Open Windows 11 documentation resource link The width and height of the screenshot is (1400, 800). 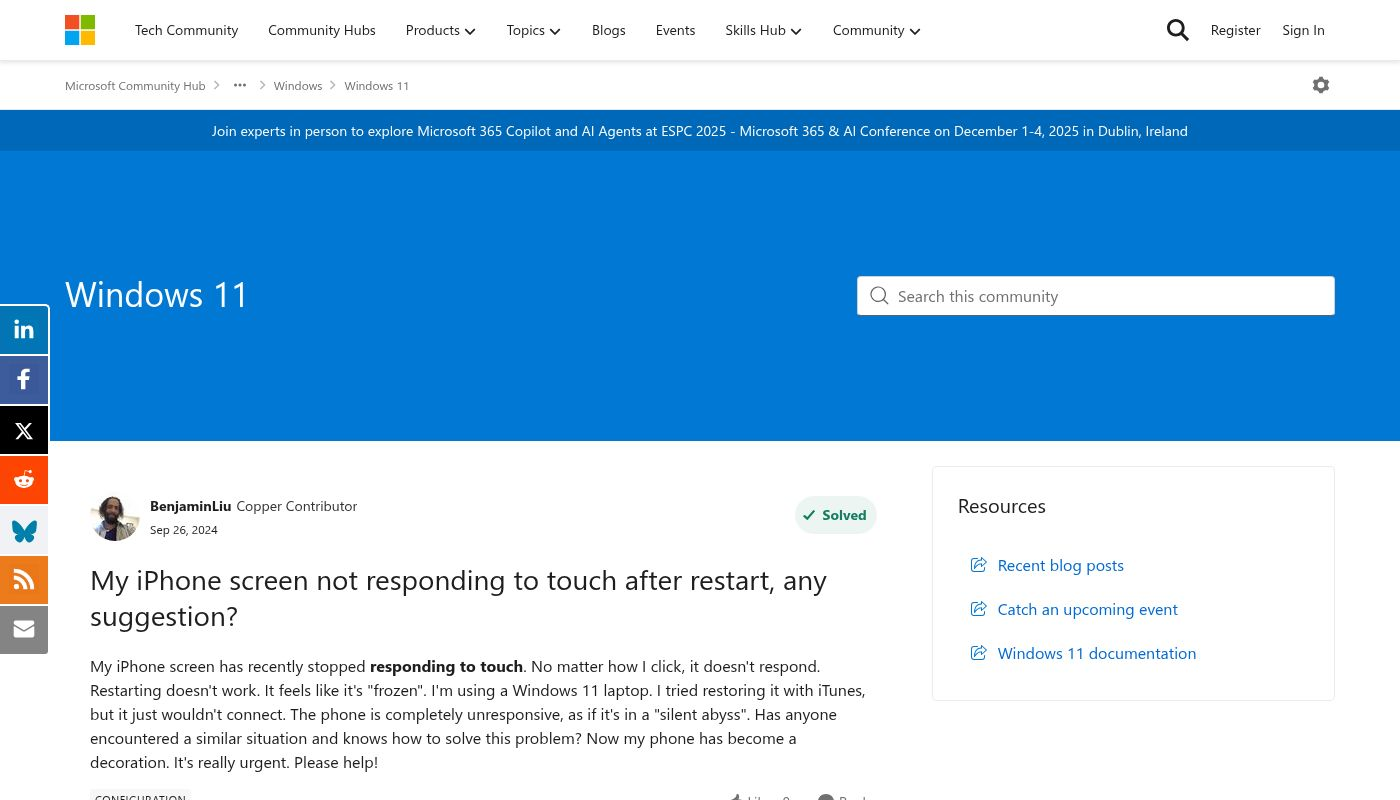(1096, 653)
